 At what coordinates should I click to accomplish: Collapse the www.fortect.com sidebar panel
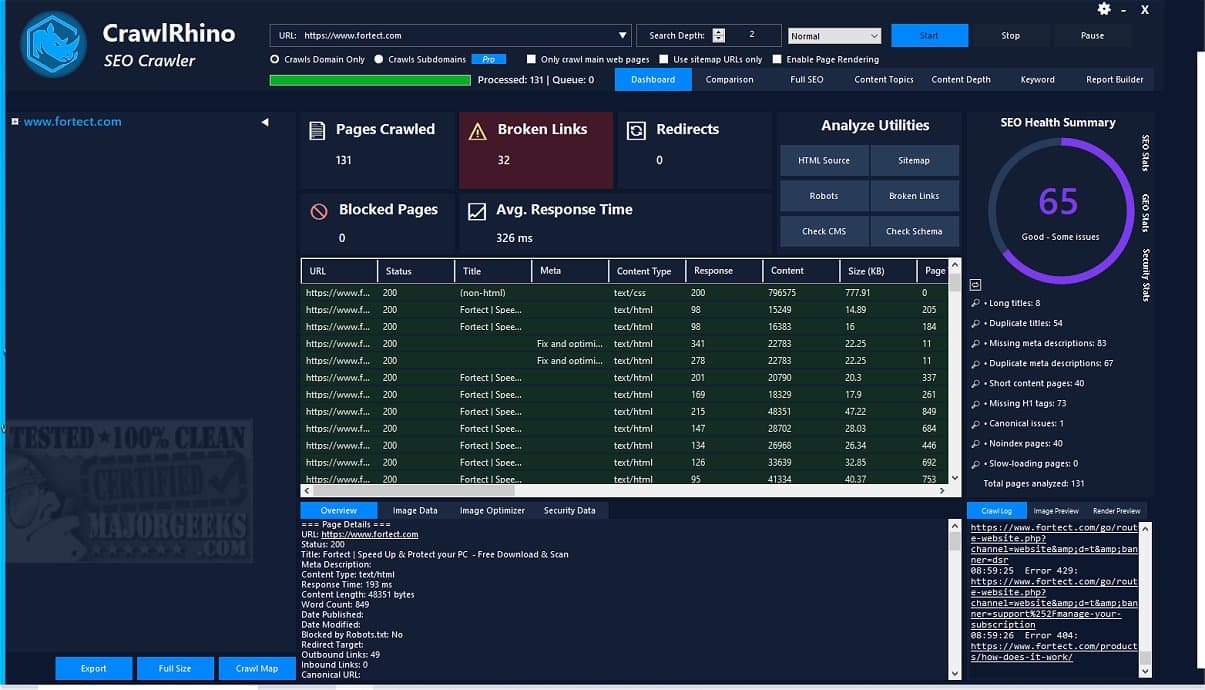click(264, 121)
